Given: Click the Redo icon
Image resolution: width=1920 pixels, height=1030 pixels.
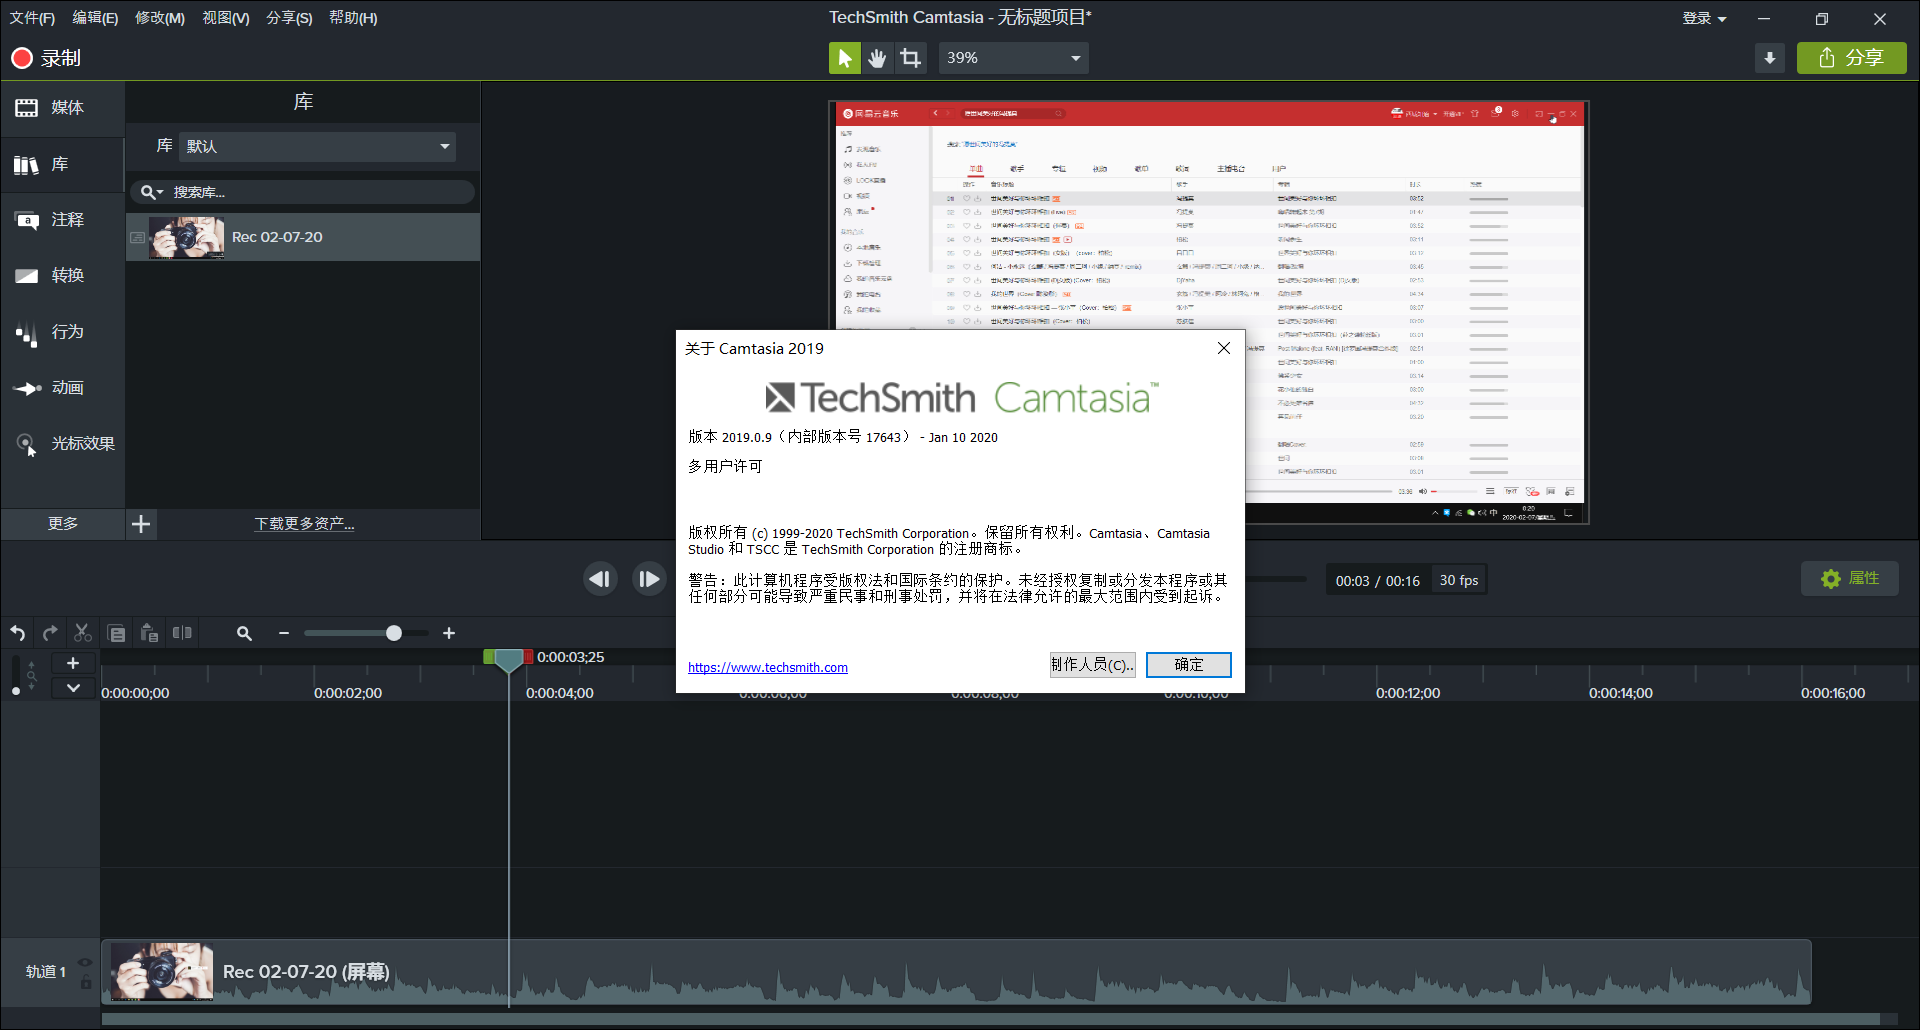Looking at the screenshot, I should pos(50,633).
